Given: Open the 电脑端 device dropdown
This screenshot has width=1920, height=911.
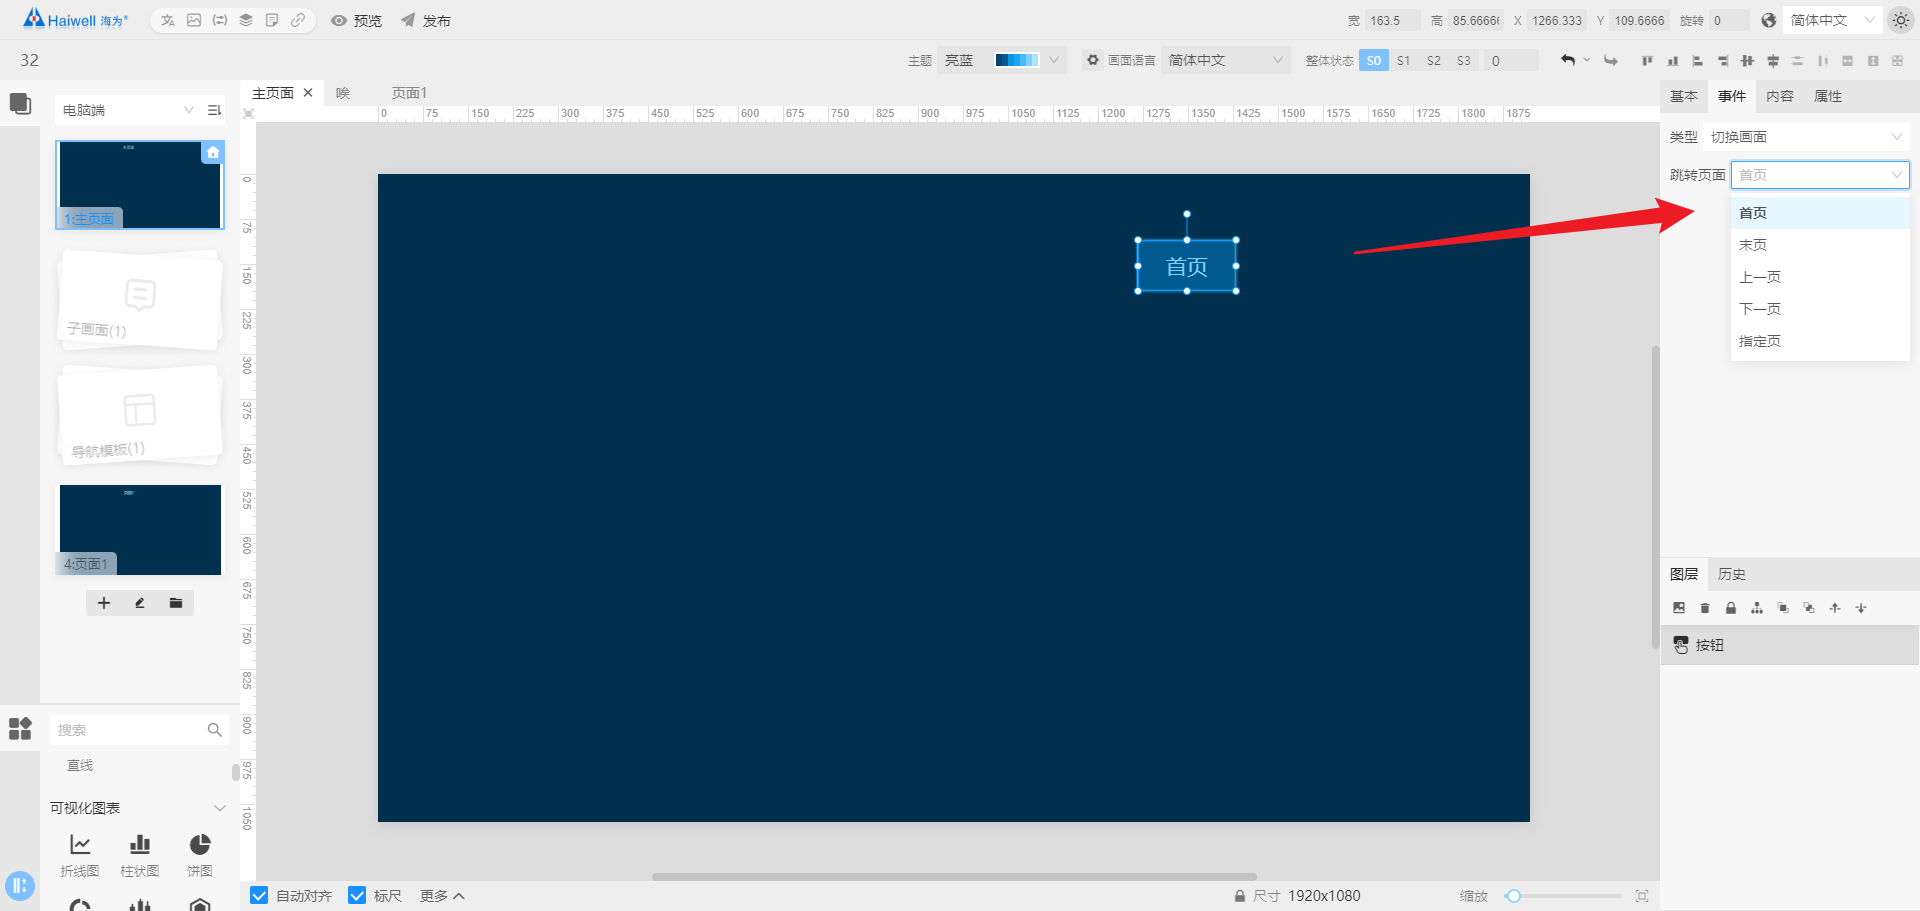Looking at the screenshot, I should [127, 110].
